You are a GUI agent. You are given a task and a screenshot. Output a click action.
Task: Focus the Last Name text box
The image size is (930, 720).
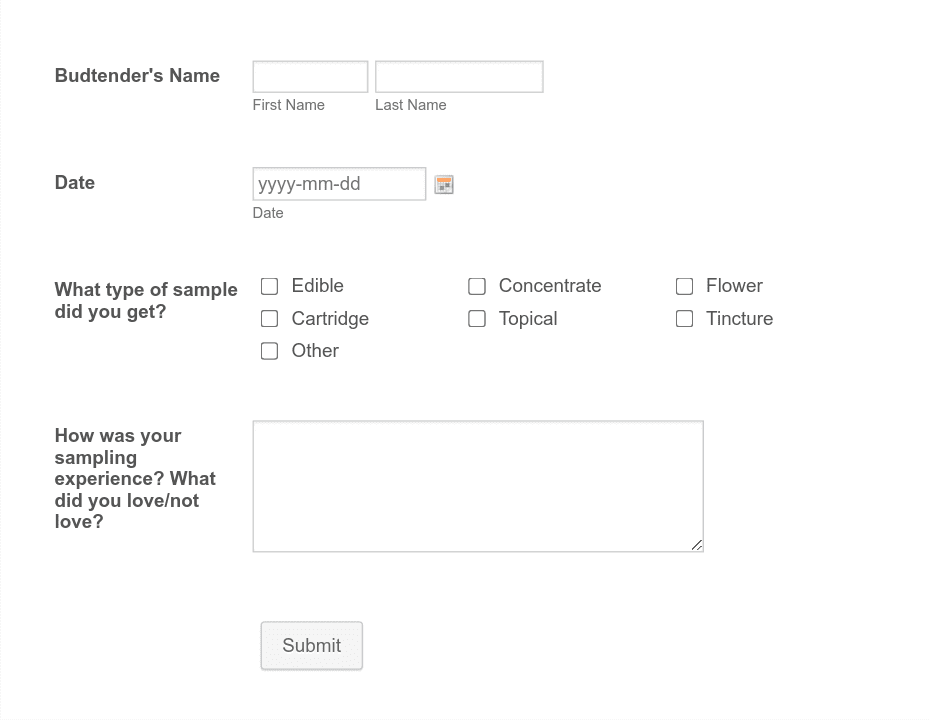[x=459, y=77]
